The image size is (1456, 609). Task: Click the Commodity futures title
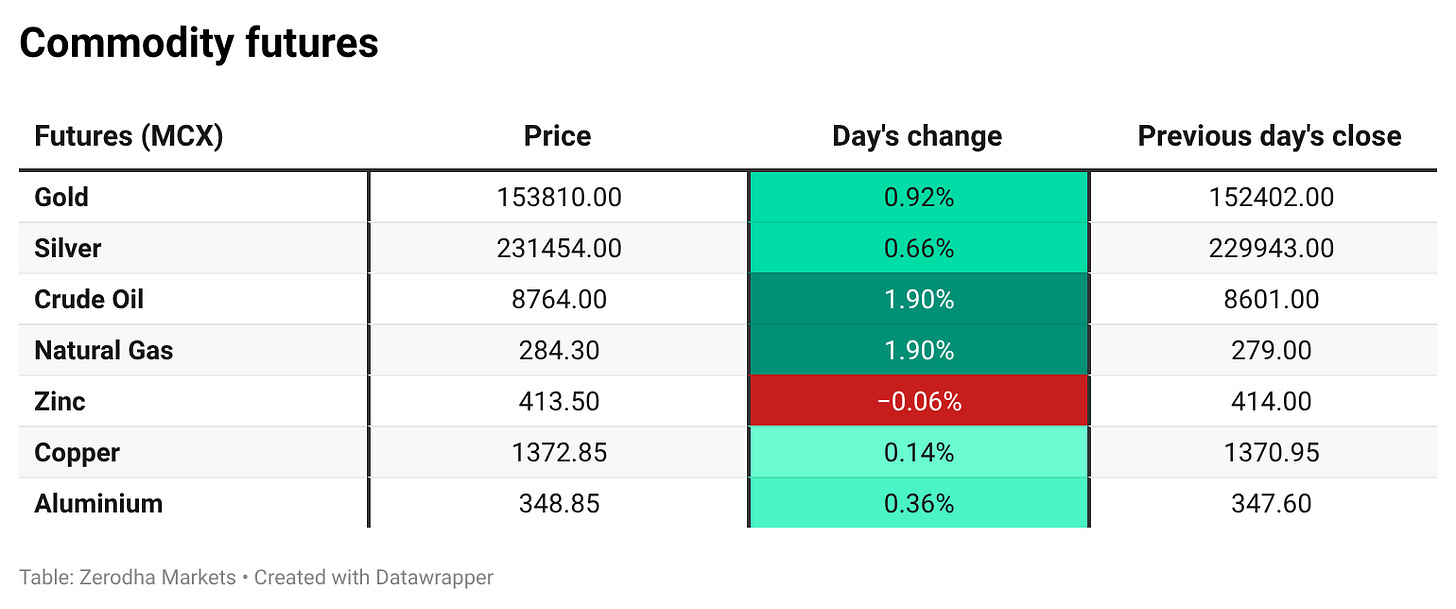[199, 43]
